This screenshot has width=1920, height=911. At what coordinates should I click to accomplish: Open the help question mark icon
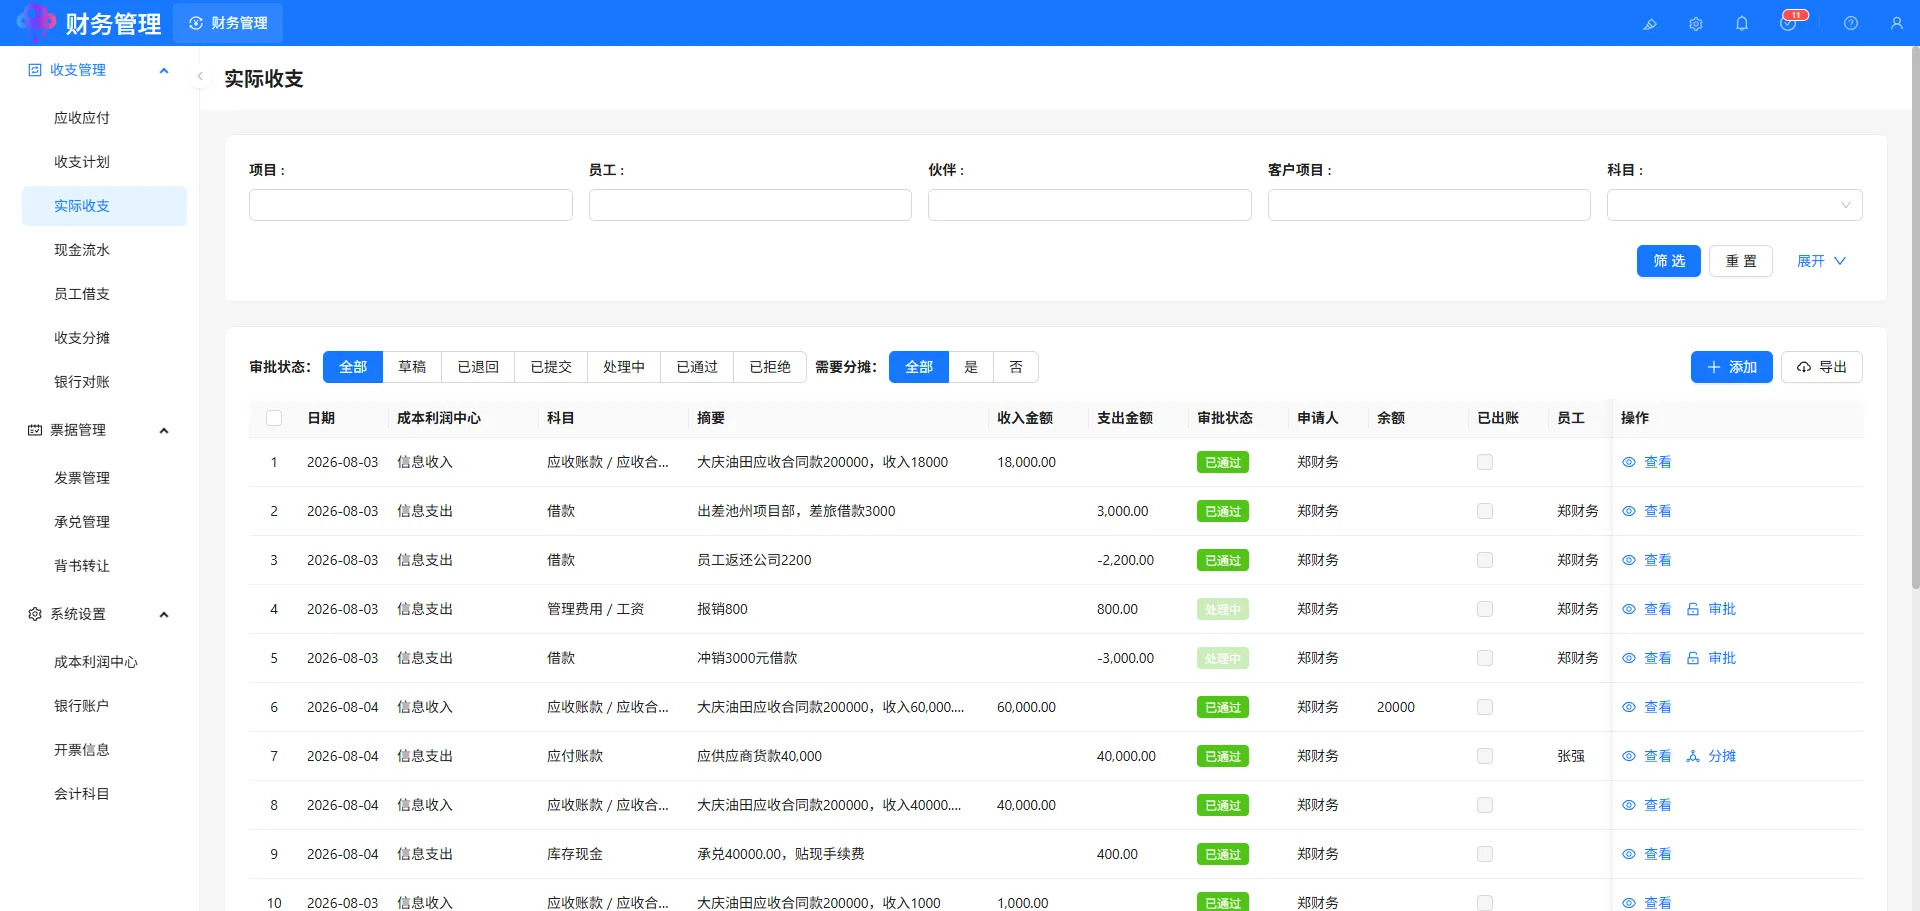point(1851,23)
